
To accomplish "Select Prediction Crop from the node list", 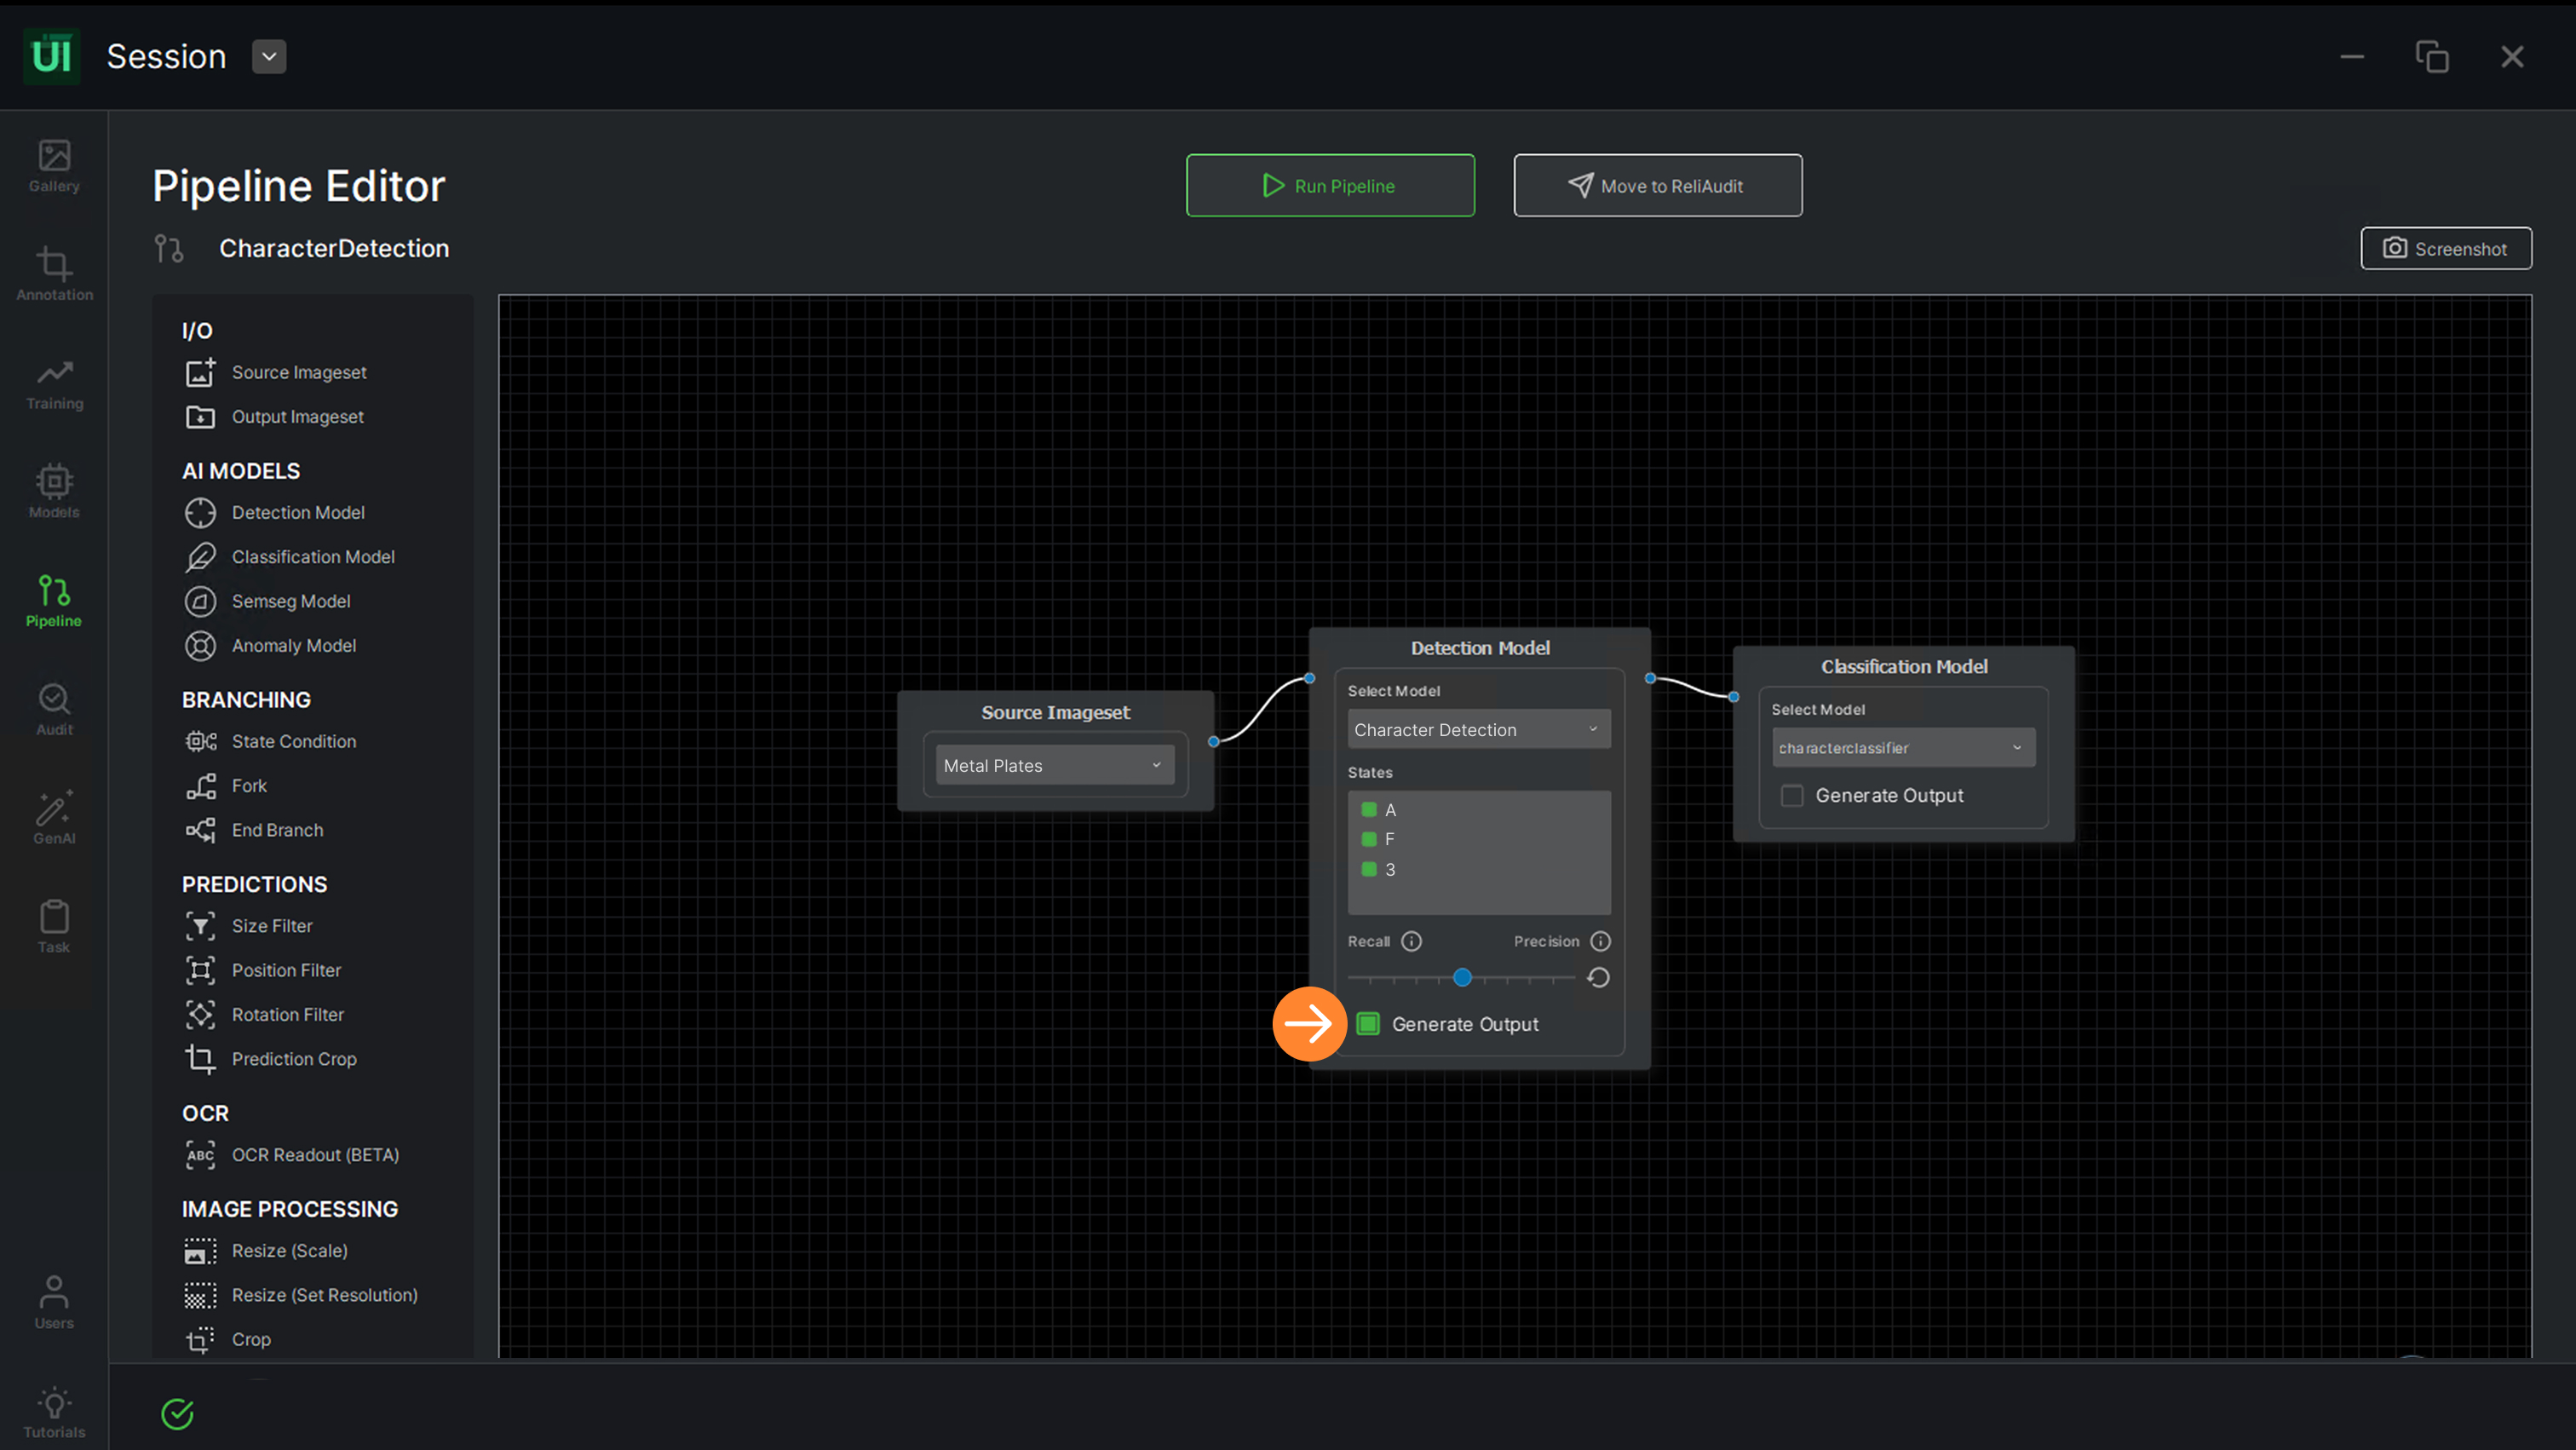I will point(293,1059).
